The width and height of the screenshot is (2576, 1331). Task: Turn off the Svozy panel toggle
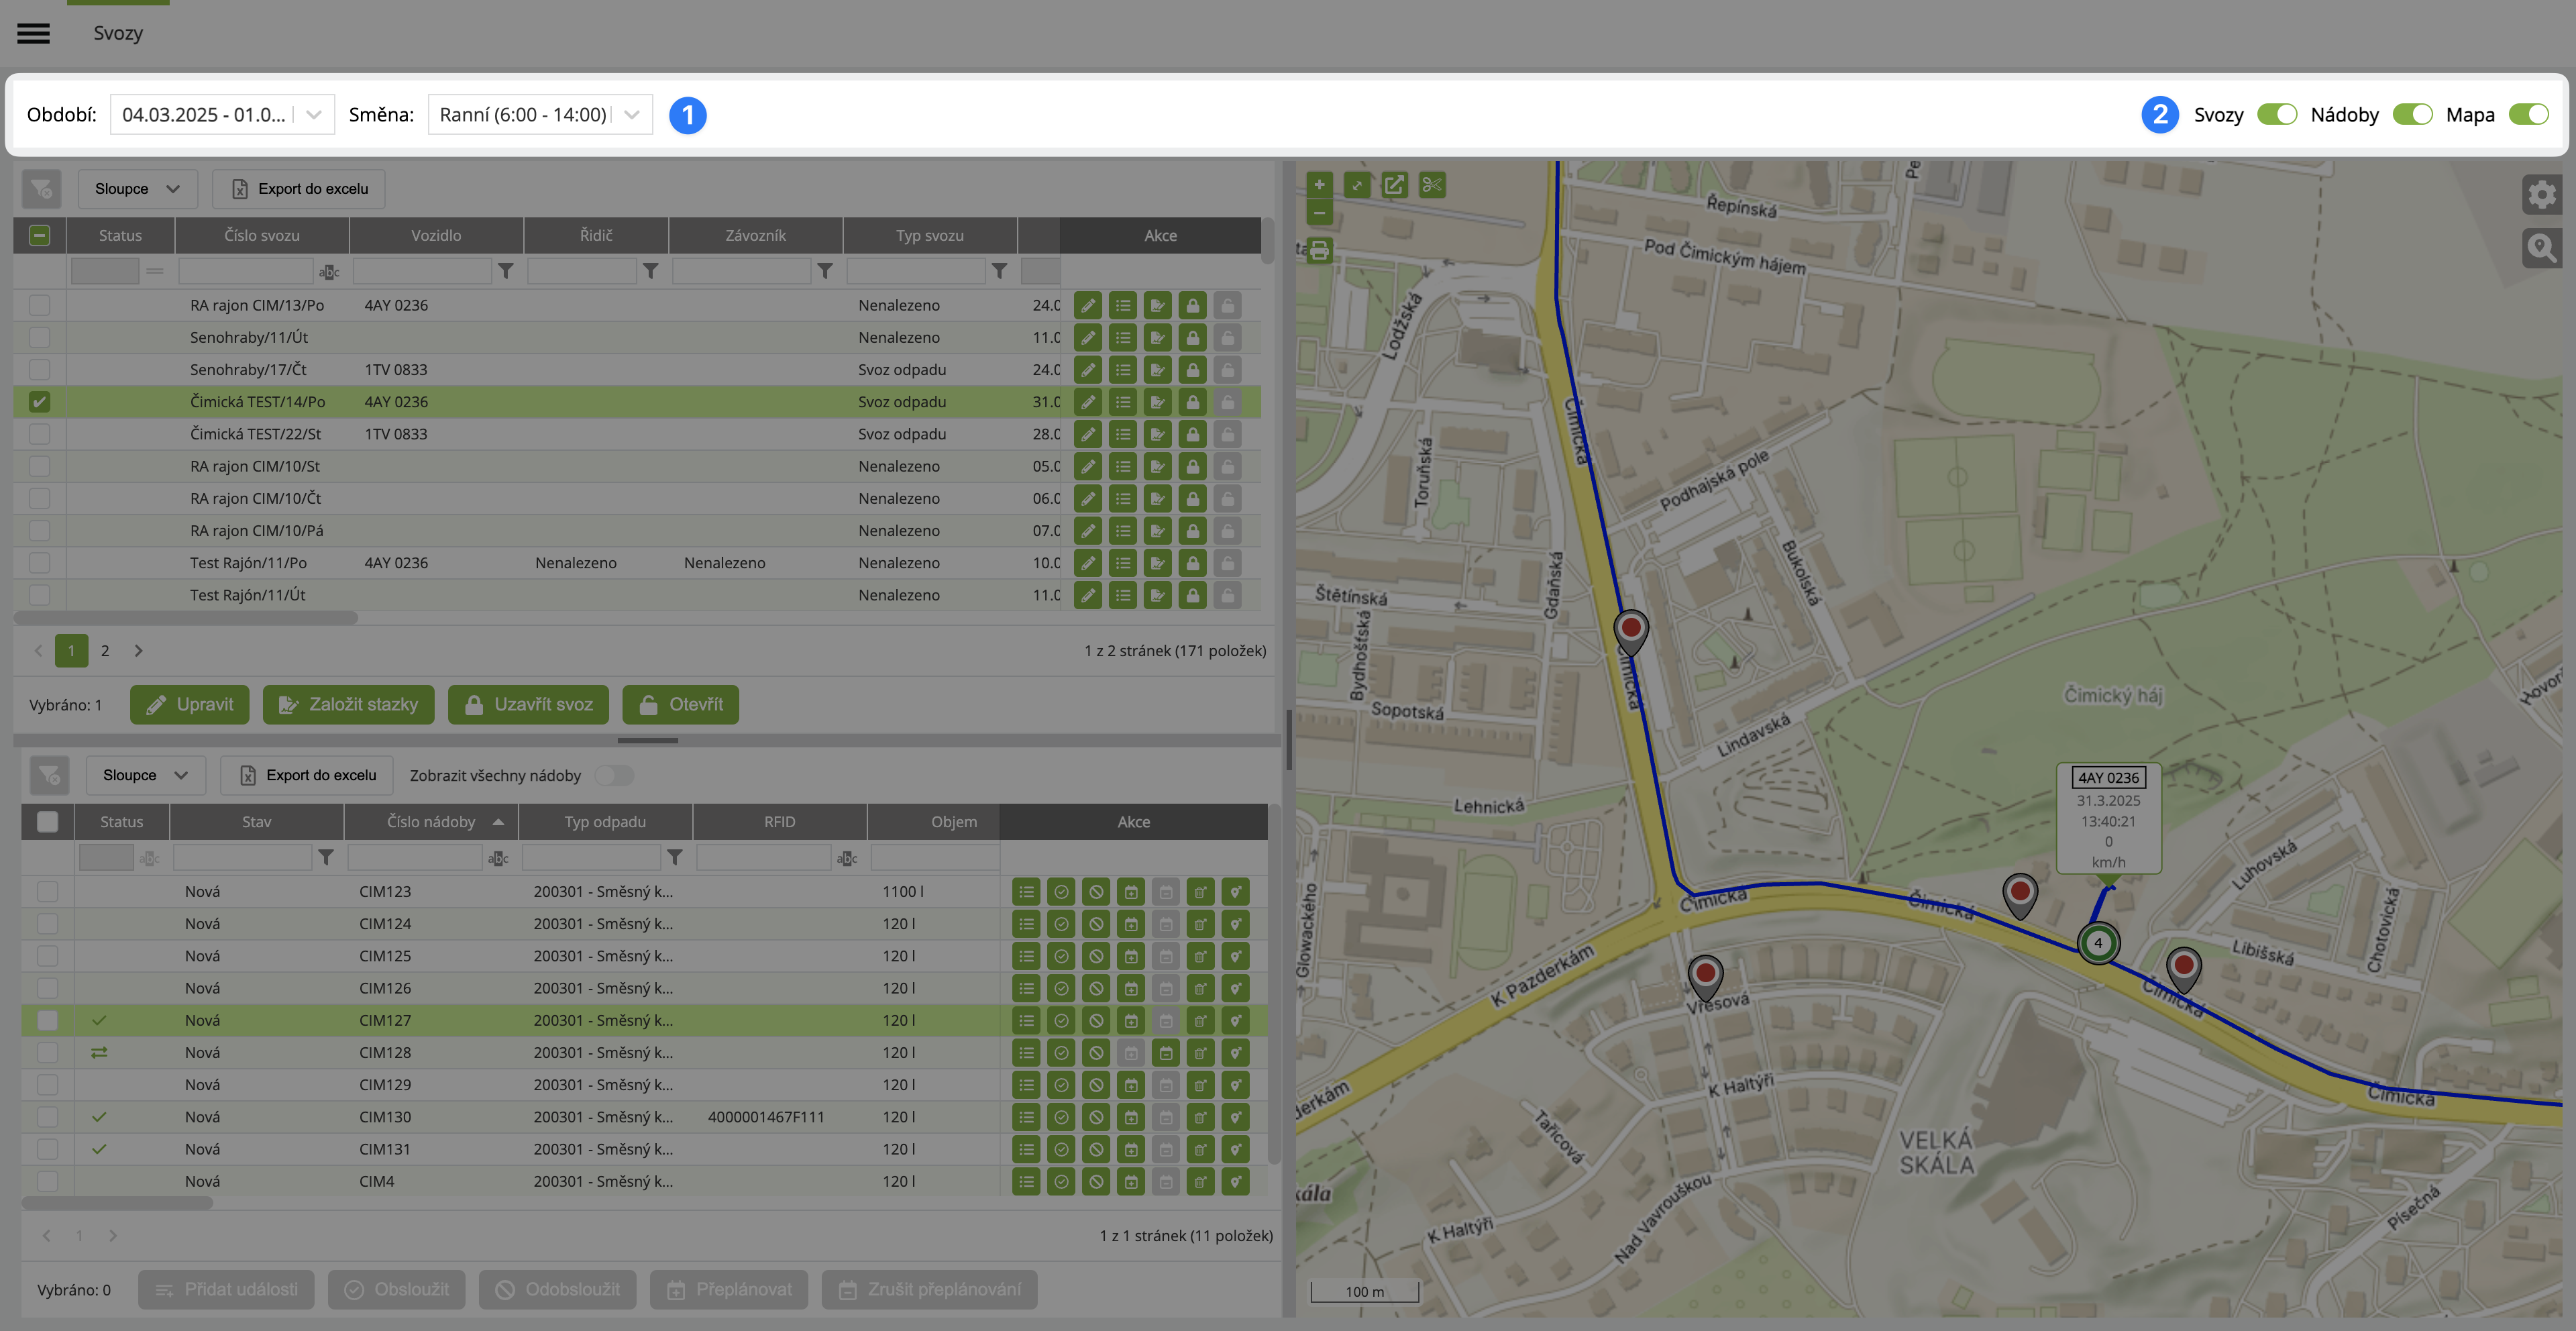pyautogui.click(x=2277, y=115)
